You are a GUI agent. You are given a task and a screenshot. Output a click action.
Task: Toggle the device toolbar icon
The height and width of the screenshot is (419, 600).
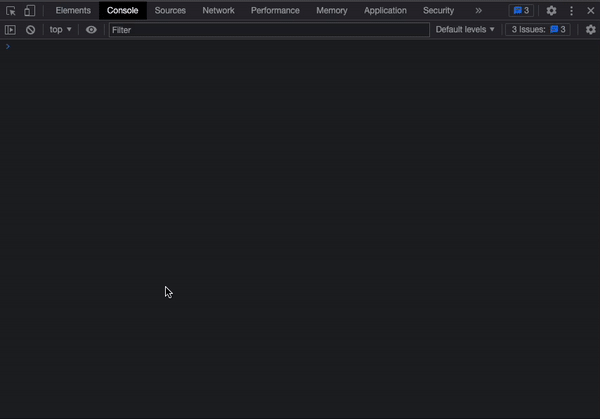click(29, 11)
